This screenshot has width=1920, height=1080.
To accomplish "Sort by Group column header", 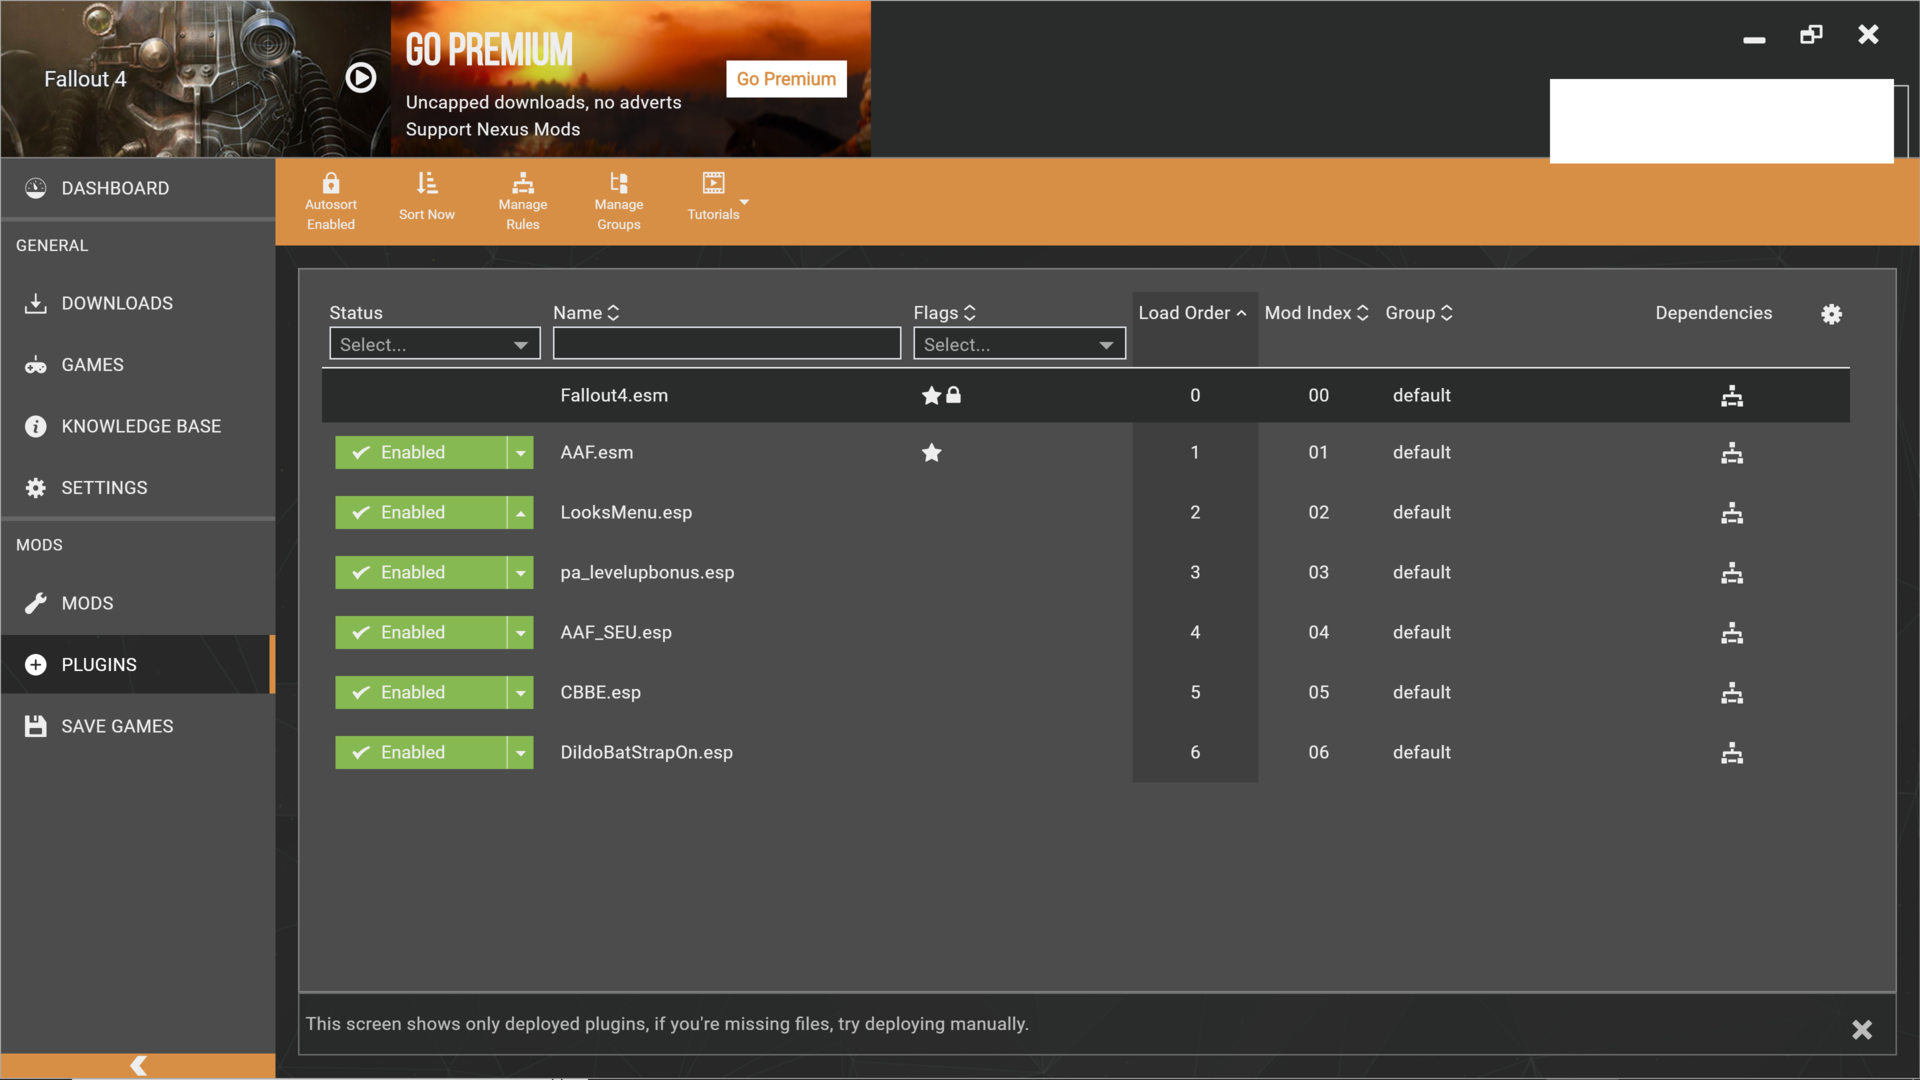I will (1419, 313).
